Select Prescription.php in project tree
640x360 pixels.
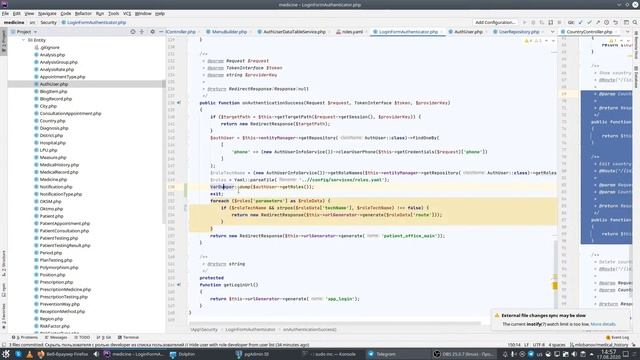(56, 282)
